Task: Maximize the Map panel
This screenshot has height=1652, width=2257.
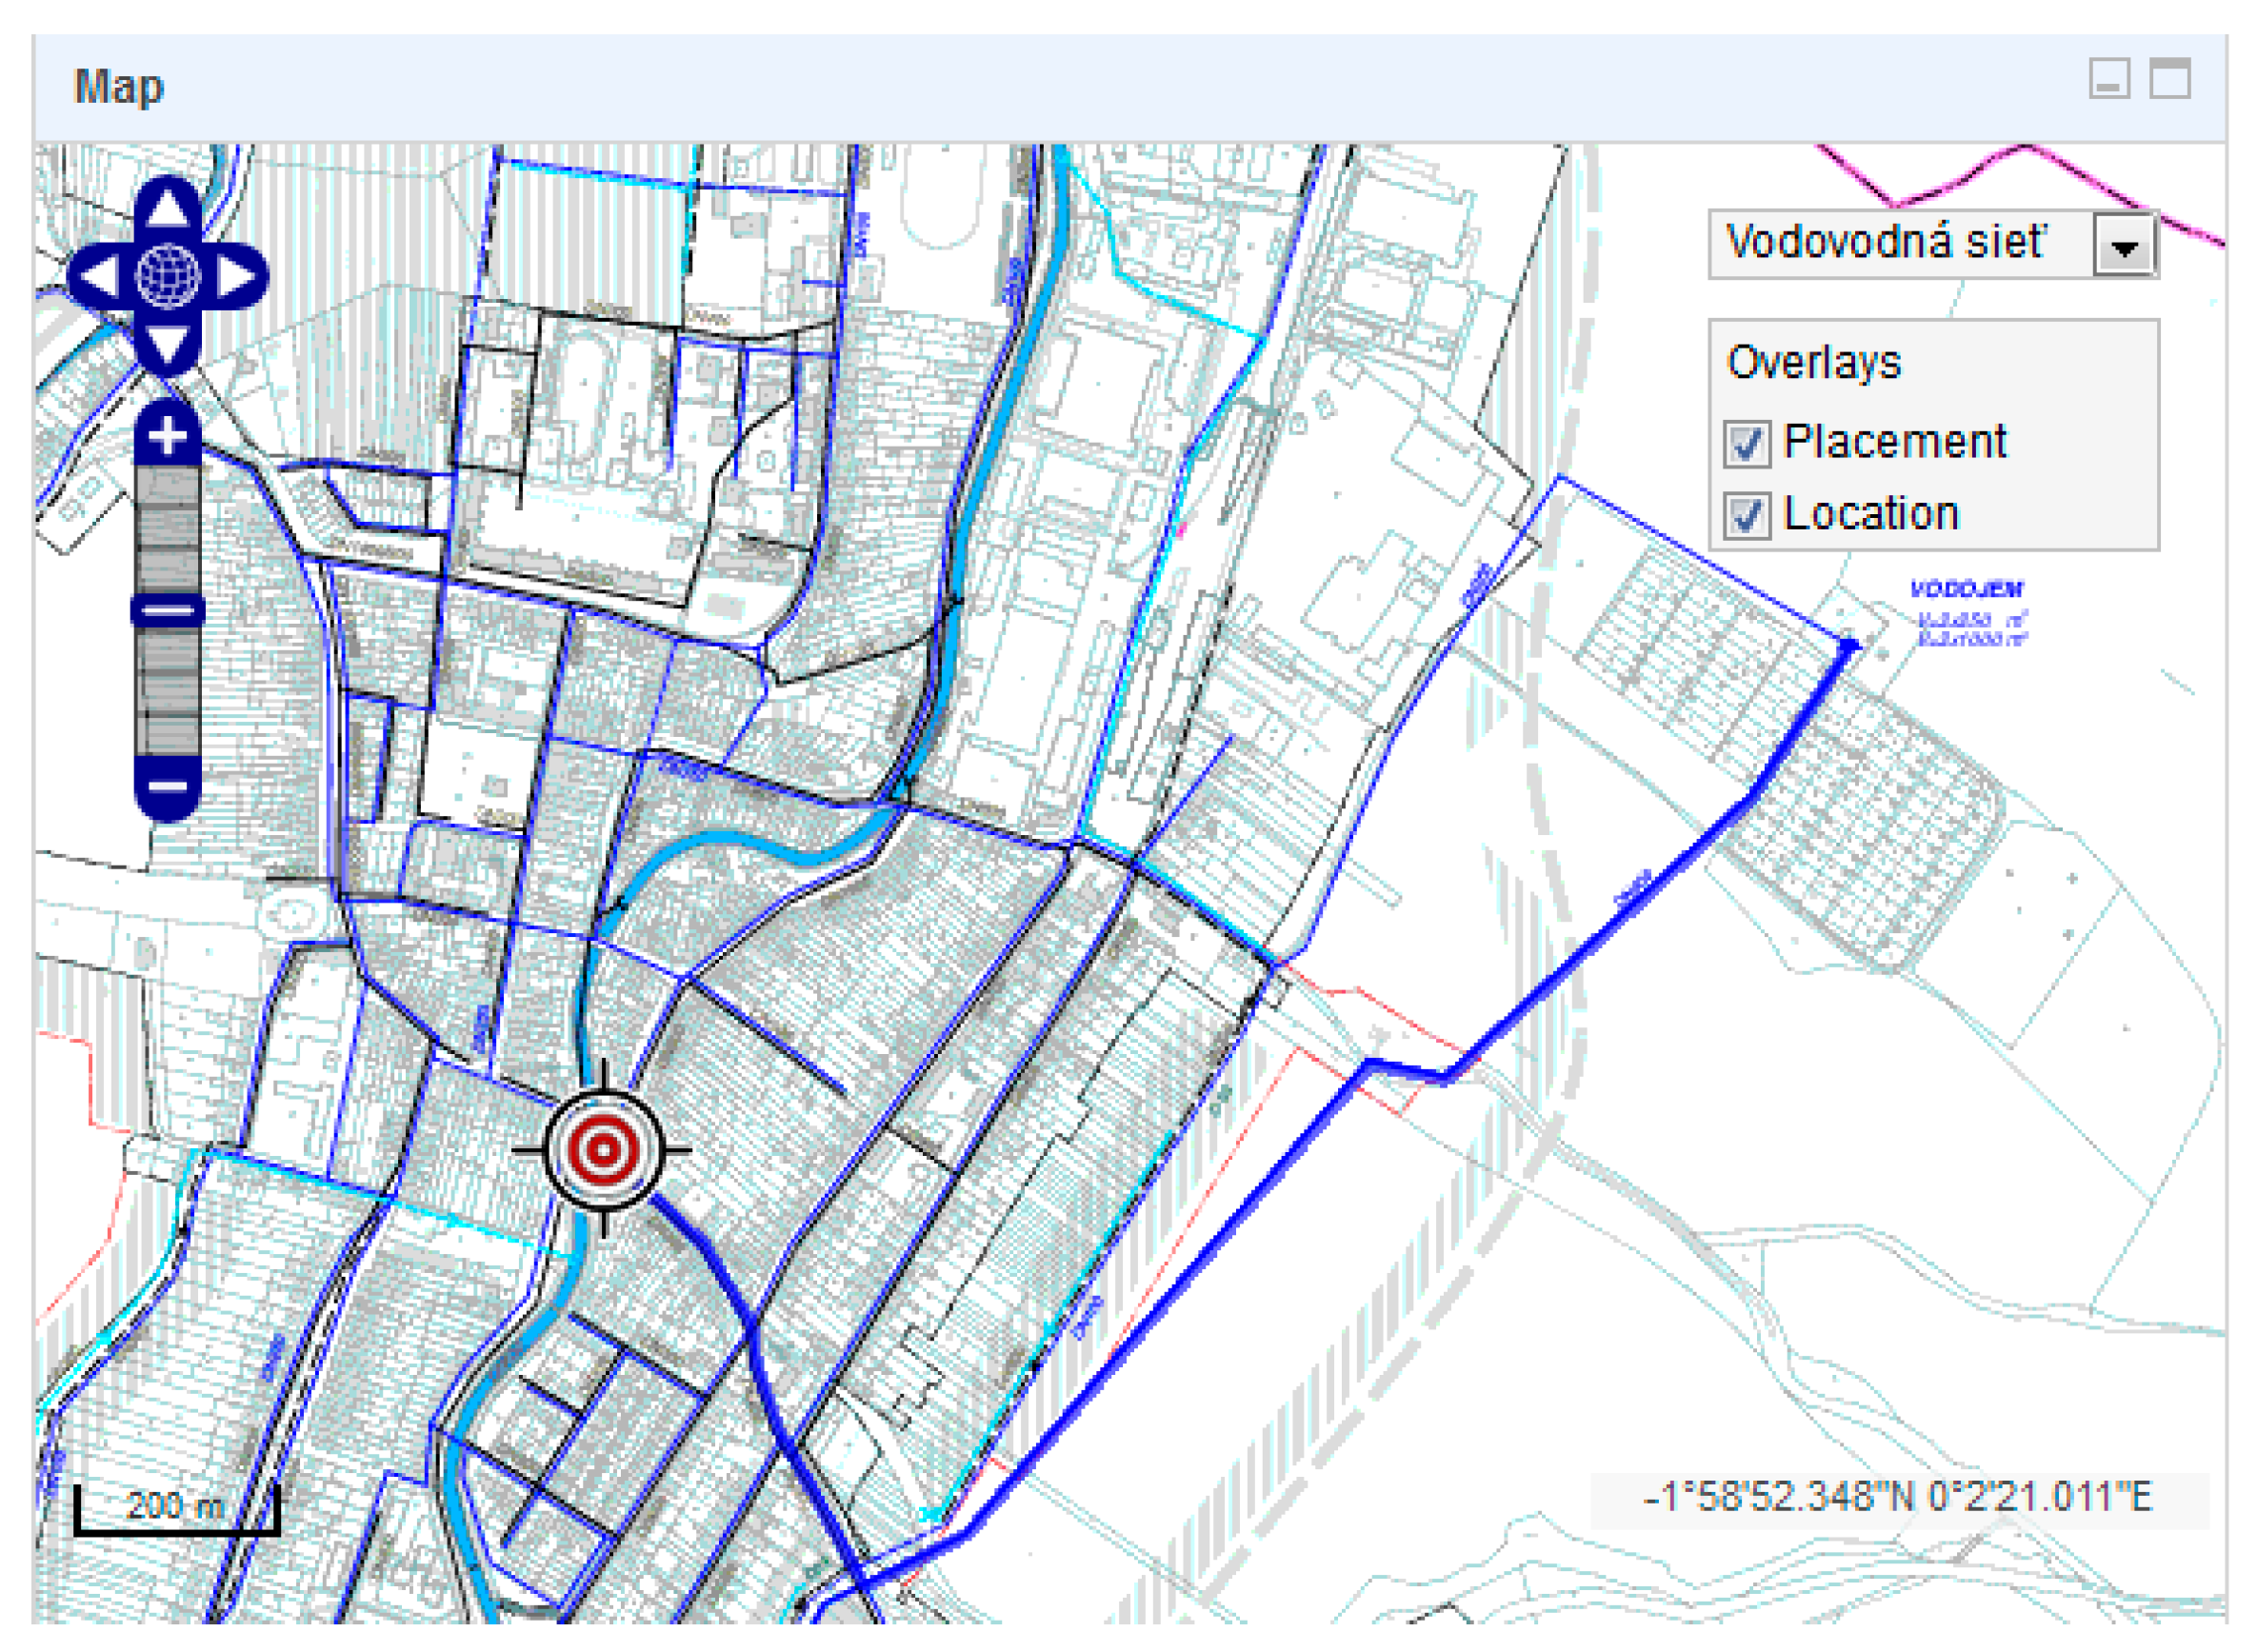Action: point(2170,78)
